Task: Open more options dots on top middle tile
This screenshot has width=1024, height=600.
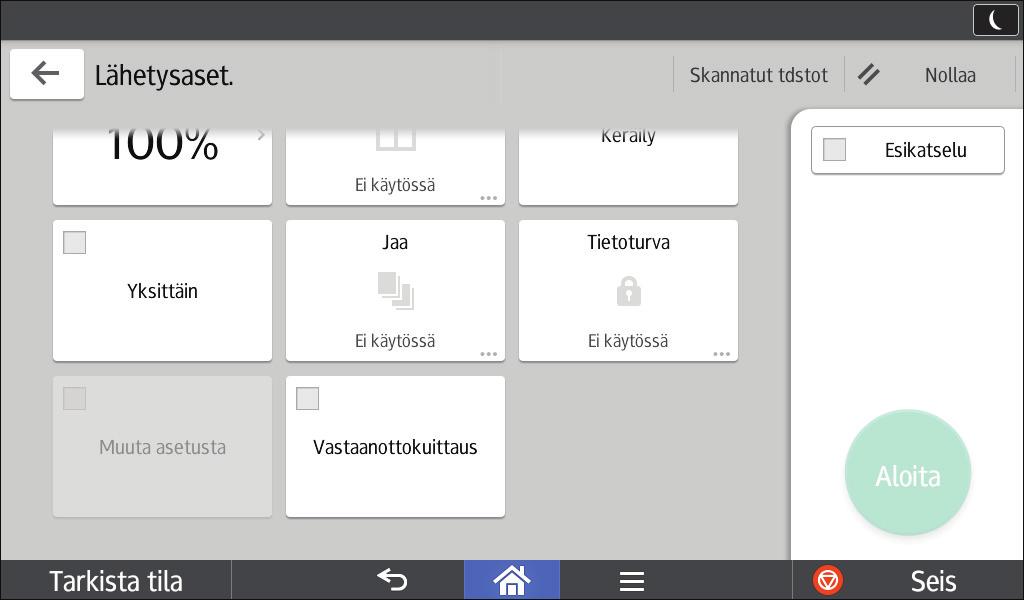Action: pyautogui.click(x=488, y=198)
